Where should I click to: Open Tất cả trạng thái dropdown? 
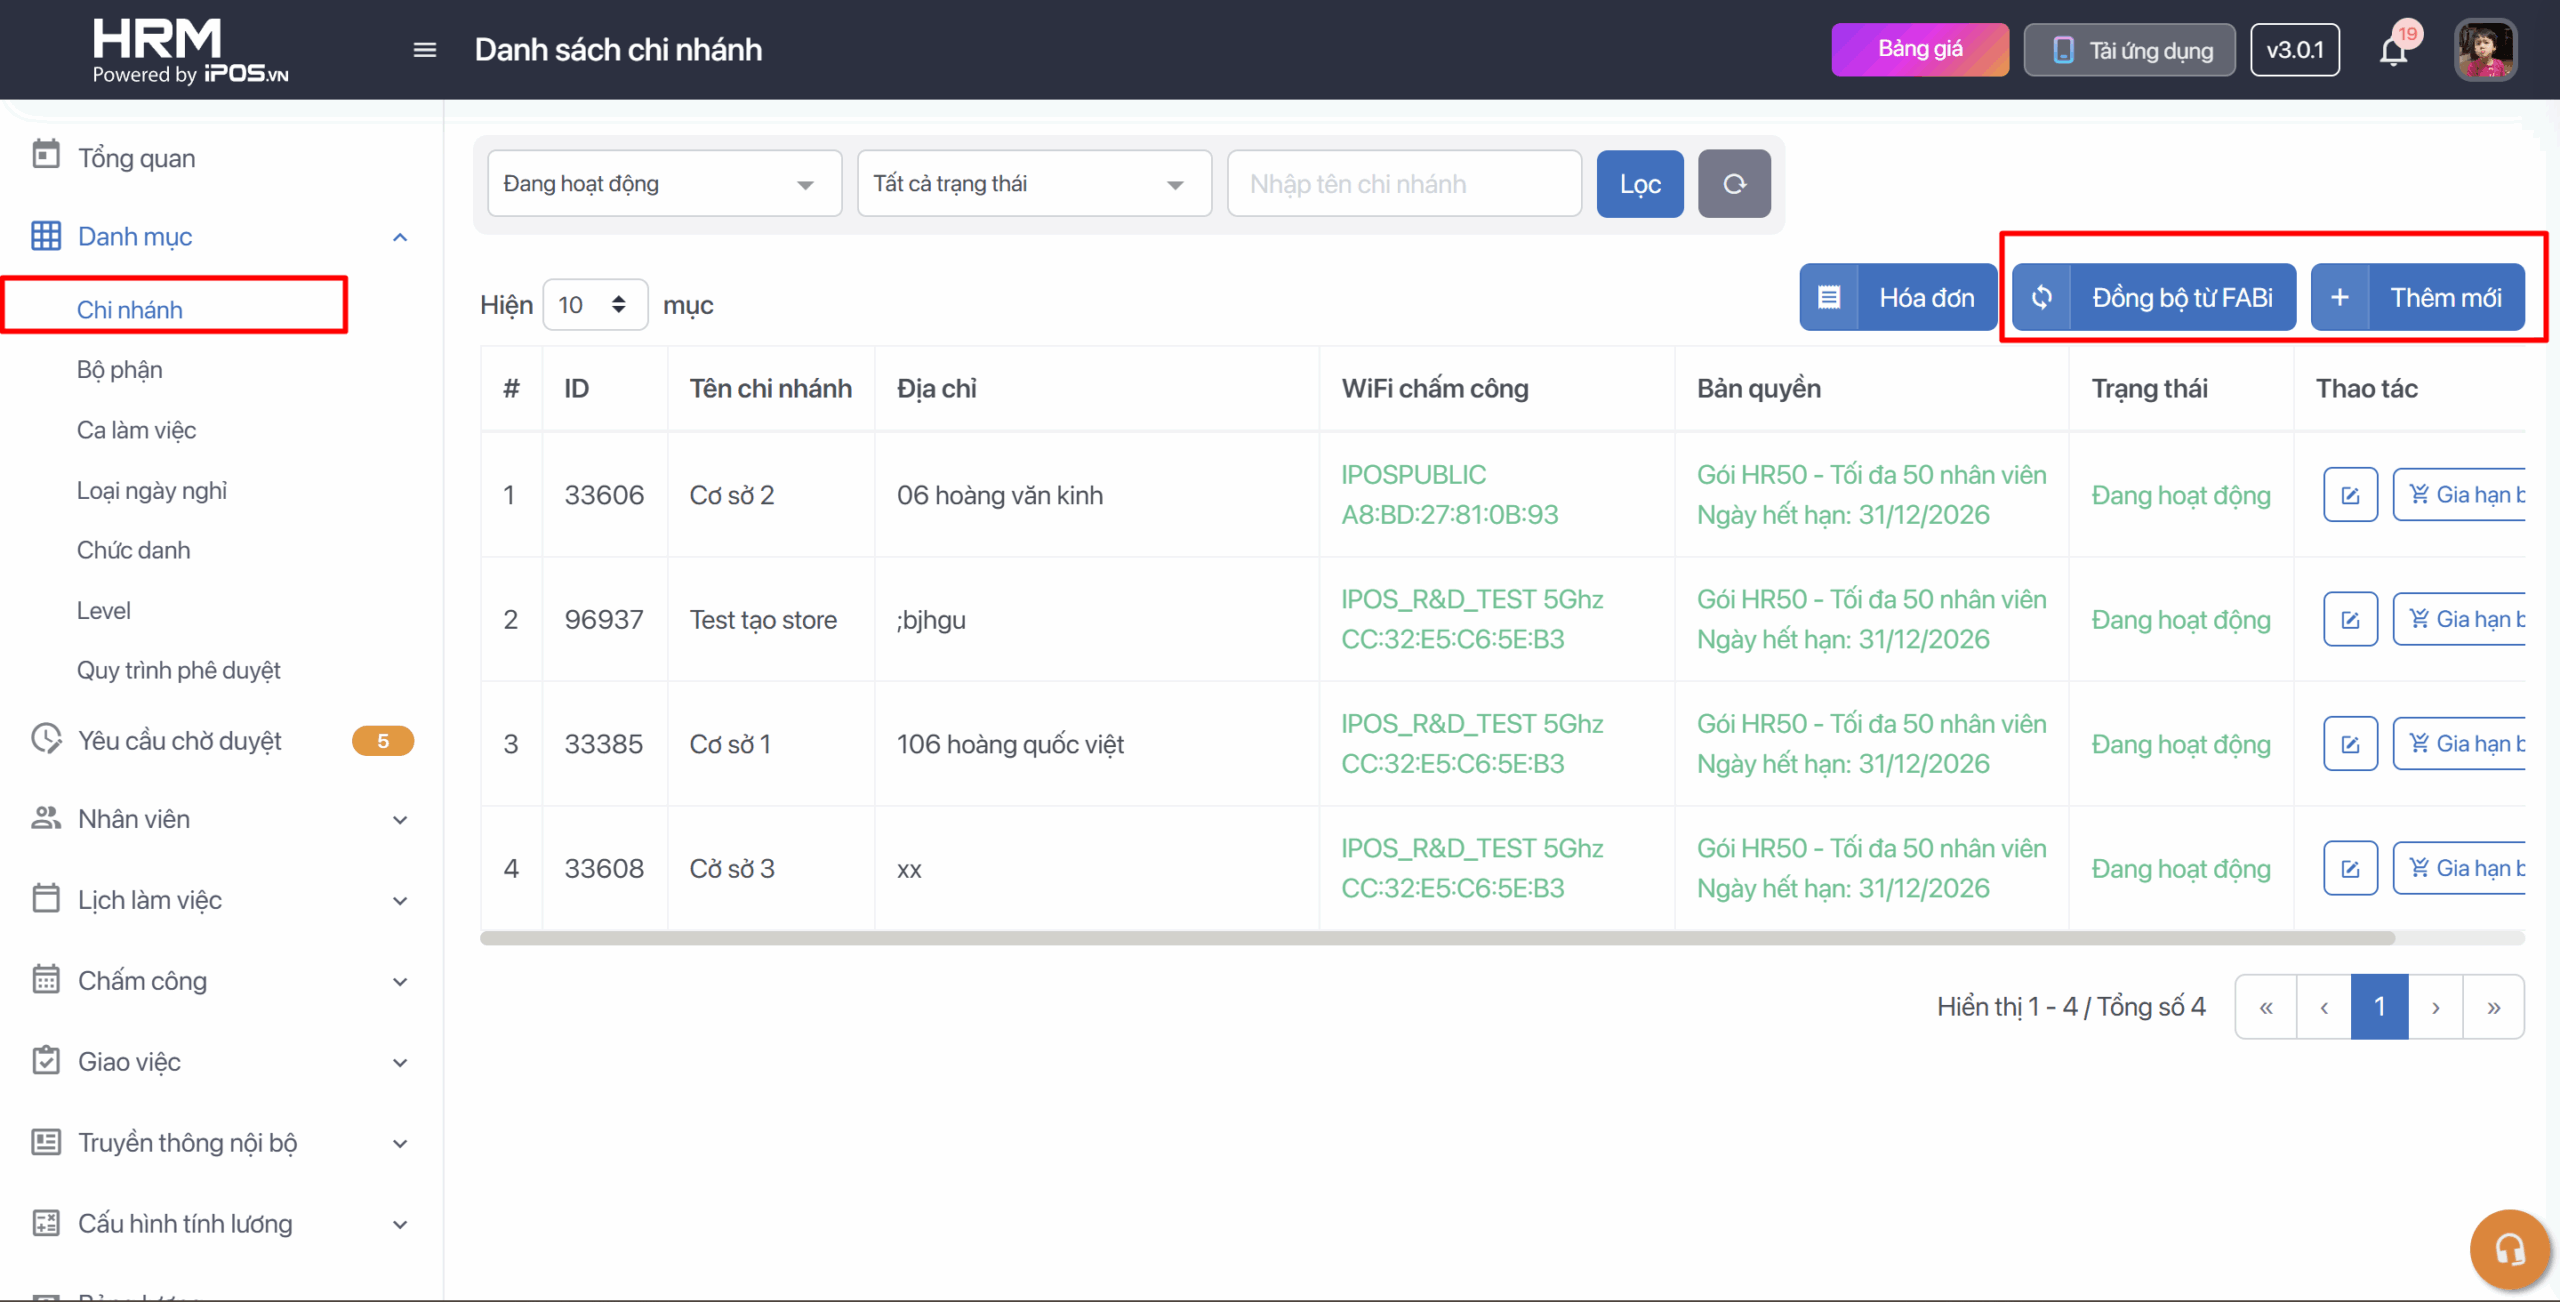coord(1034,184)
